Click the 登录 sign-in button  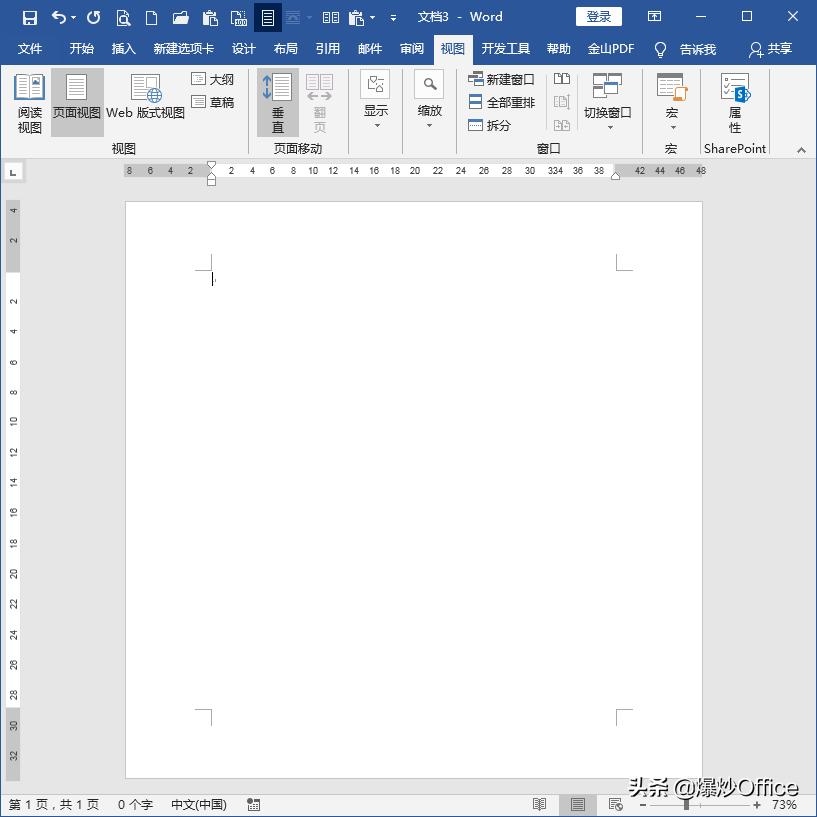[x=598, y=17]
